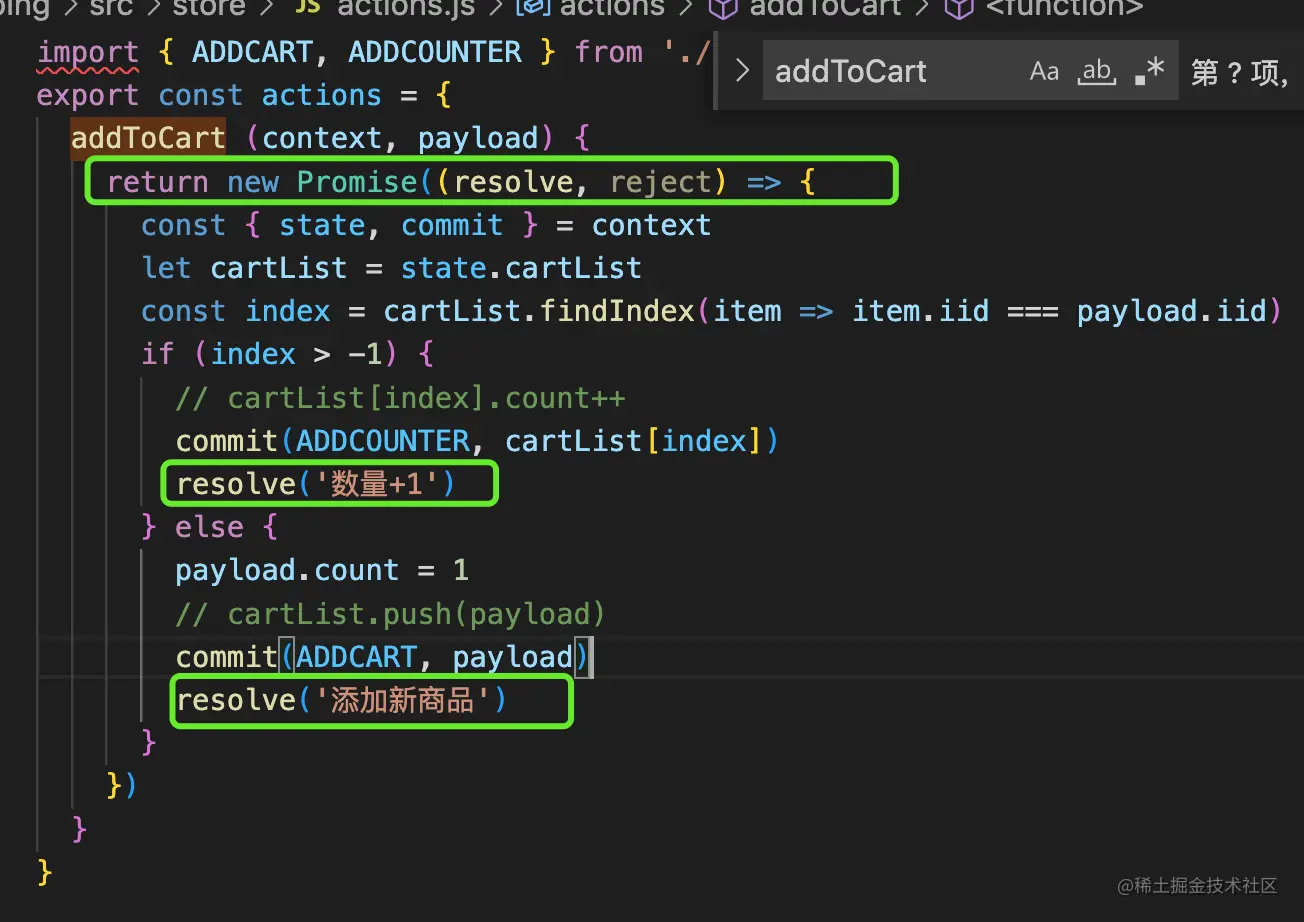Screen dimensions: 1304x922
Task: Click the cube icon before addToCart breadcrumb
Action: [724, 8]
